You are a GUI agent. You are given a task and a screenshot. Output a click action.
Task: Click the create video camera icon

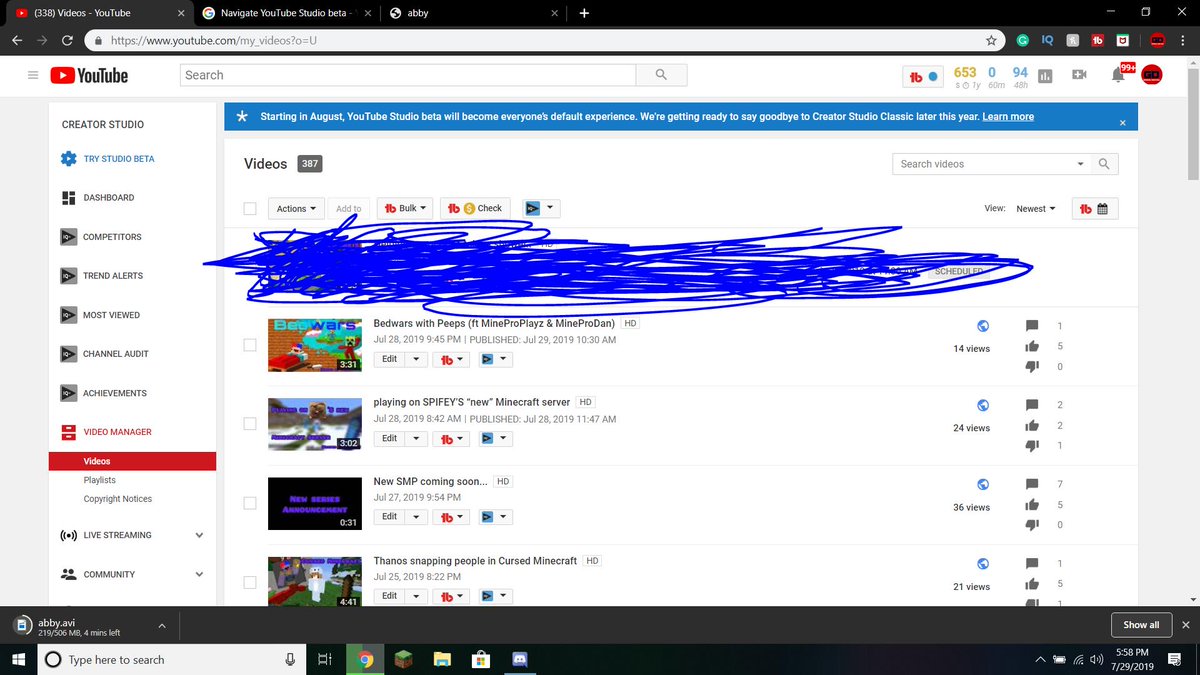click(1079, 75)
